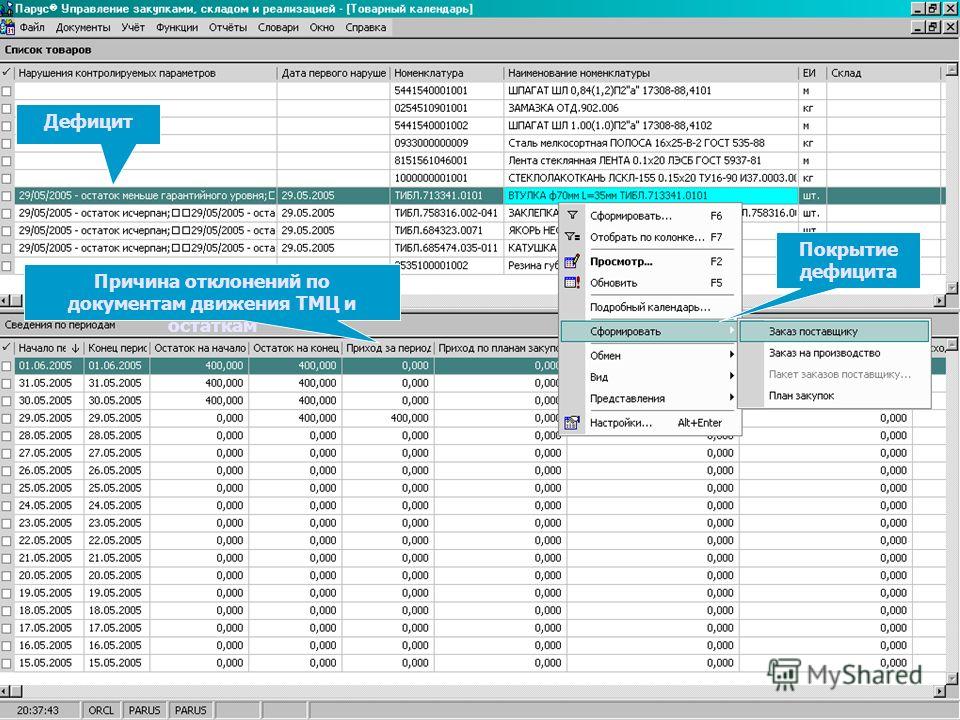Tick checkbox for row 0254510901001
The width and height of the screenshot is (960, 720).
pos(6,108)
